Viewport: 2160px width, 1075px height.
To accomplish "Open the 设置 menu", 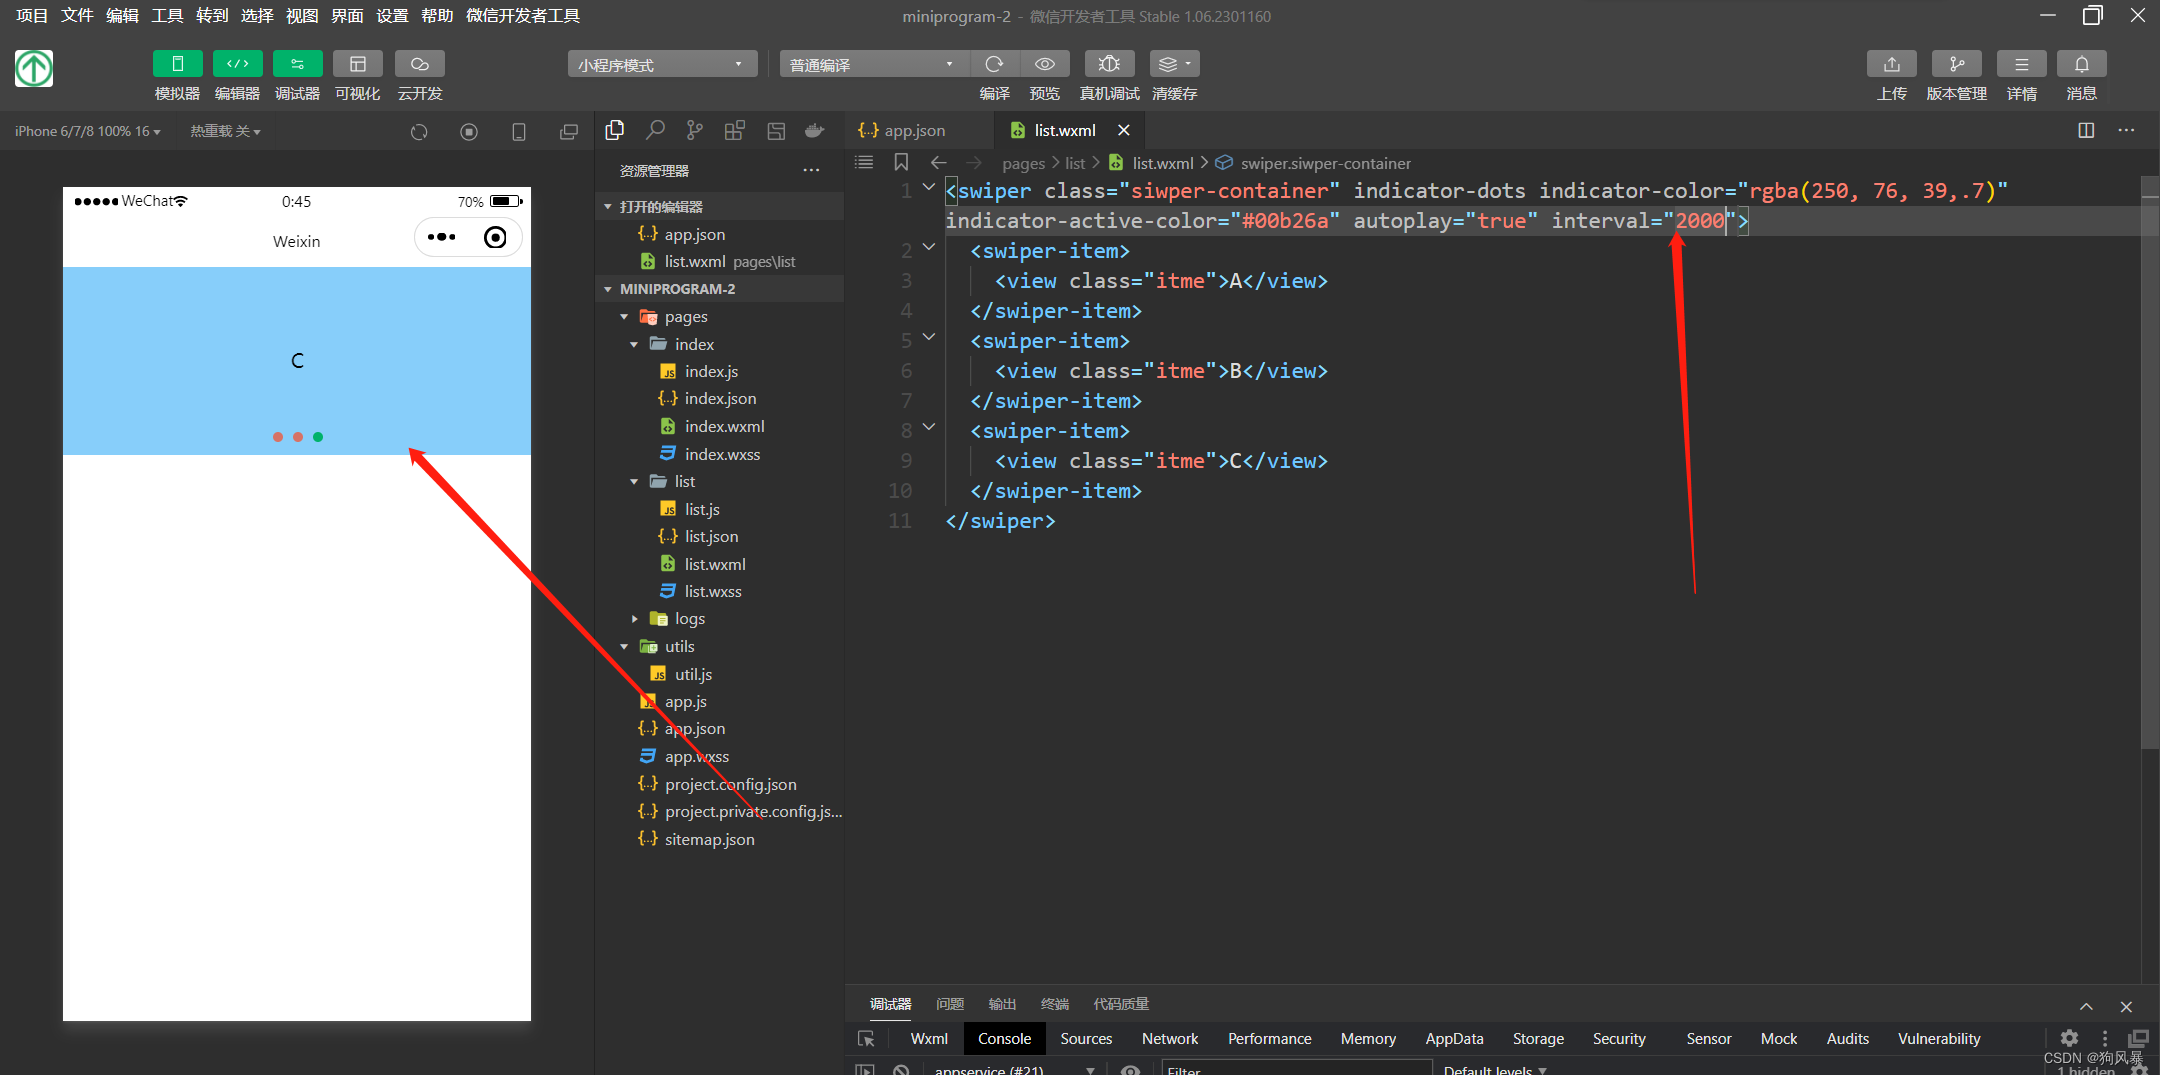I will click(392, 15).
